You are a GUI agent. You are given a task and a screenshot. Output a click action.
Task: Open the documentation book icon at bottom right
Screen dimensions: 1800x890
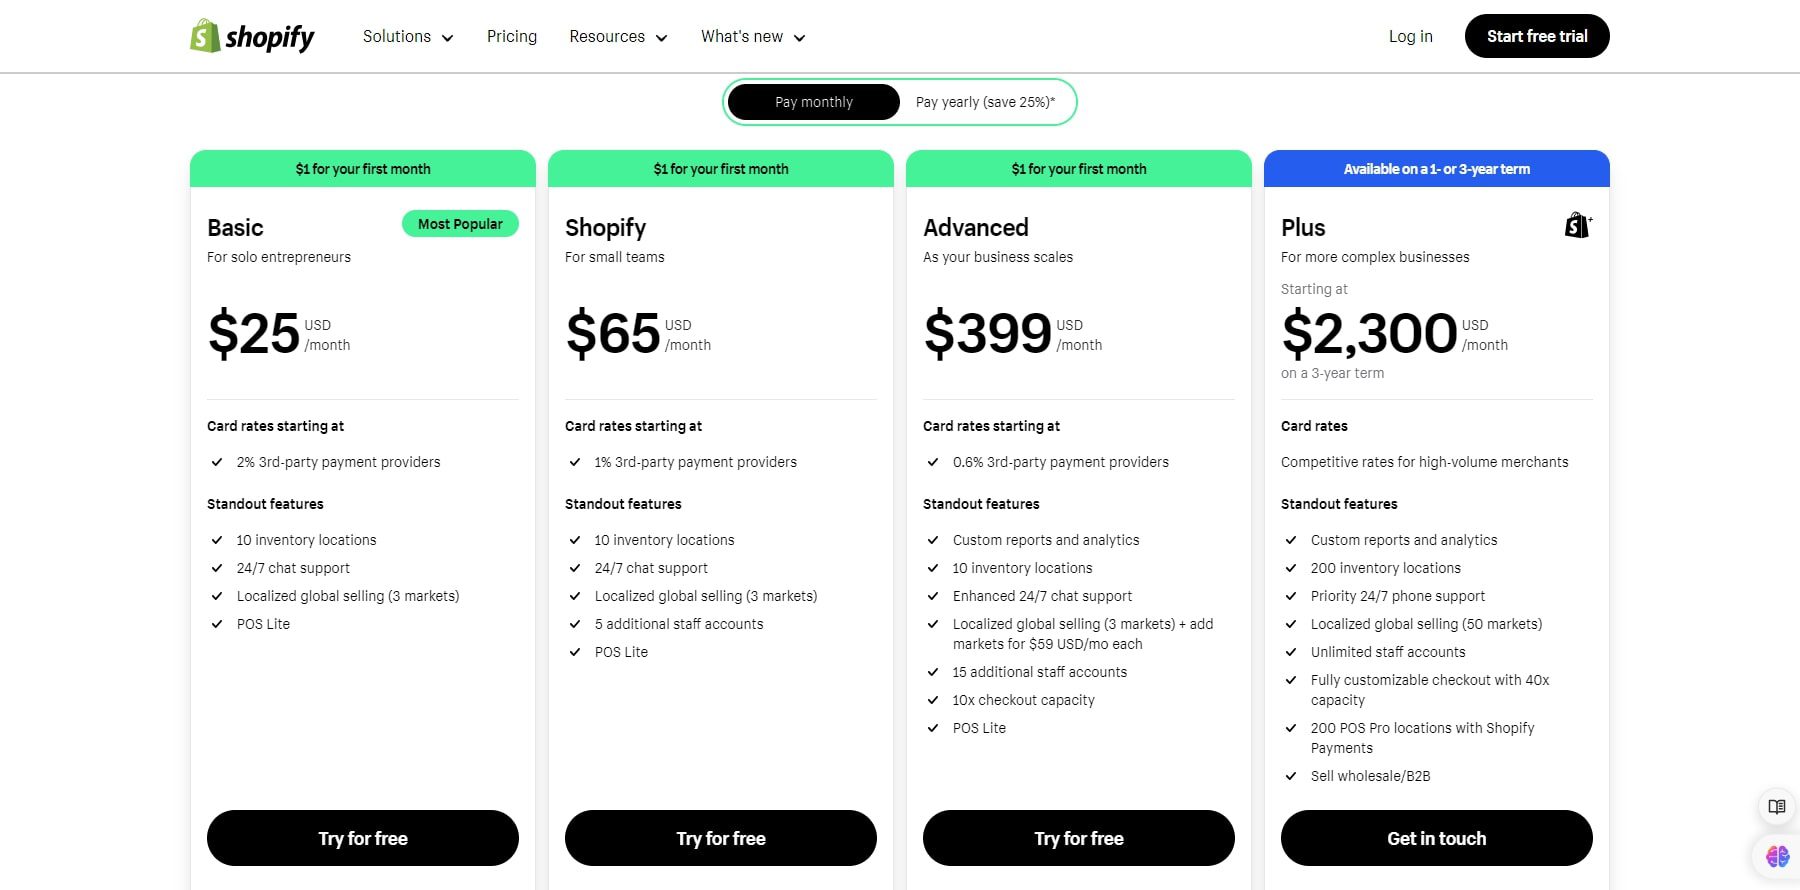click(1775, 806)
